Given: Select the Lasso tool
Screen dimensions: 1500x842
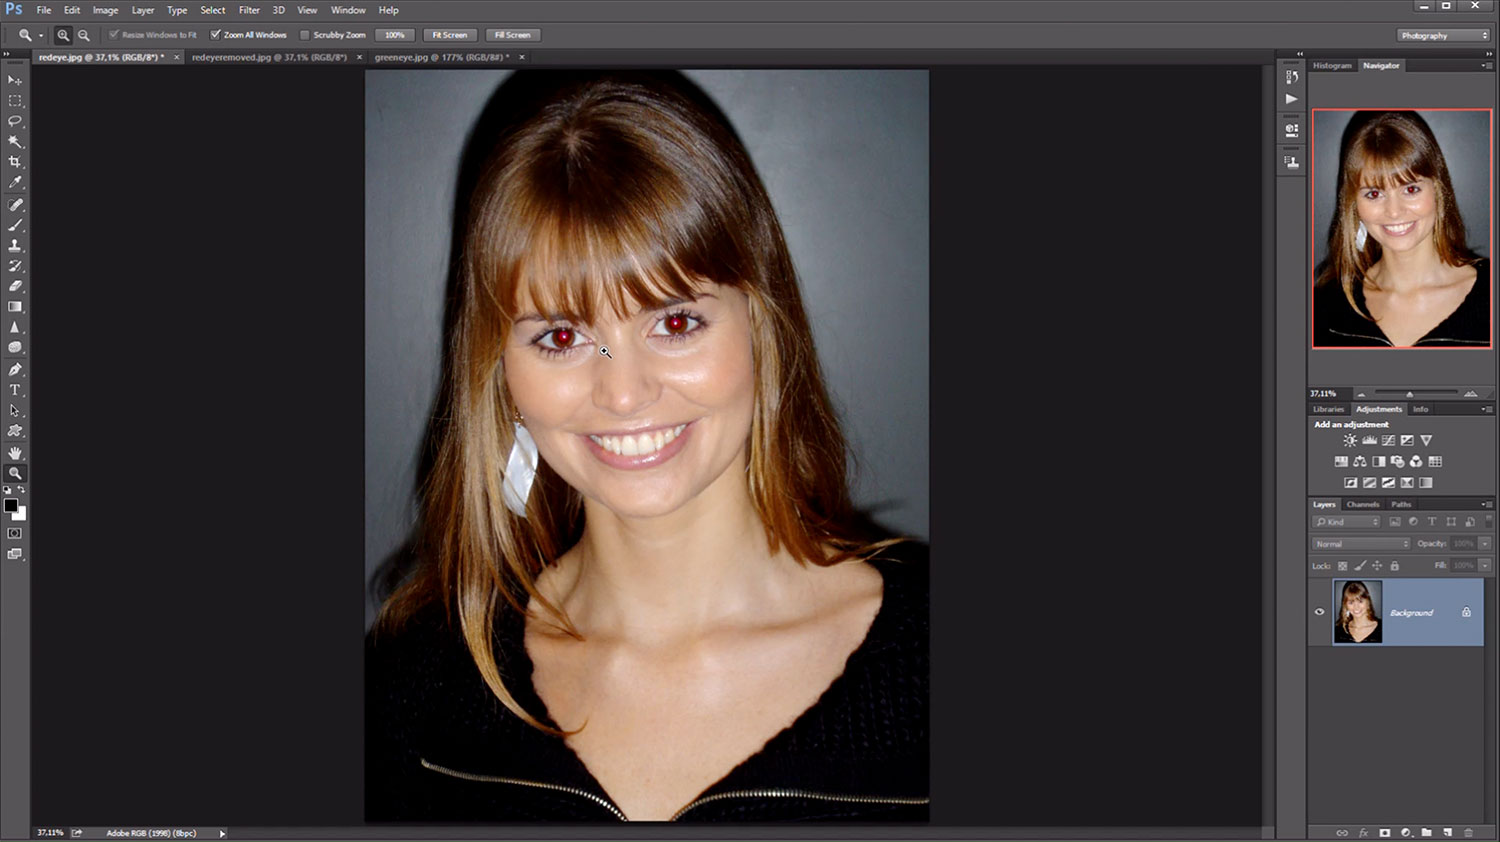Looking at the screenshot, I should coord(15,121).
